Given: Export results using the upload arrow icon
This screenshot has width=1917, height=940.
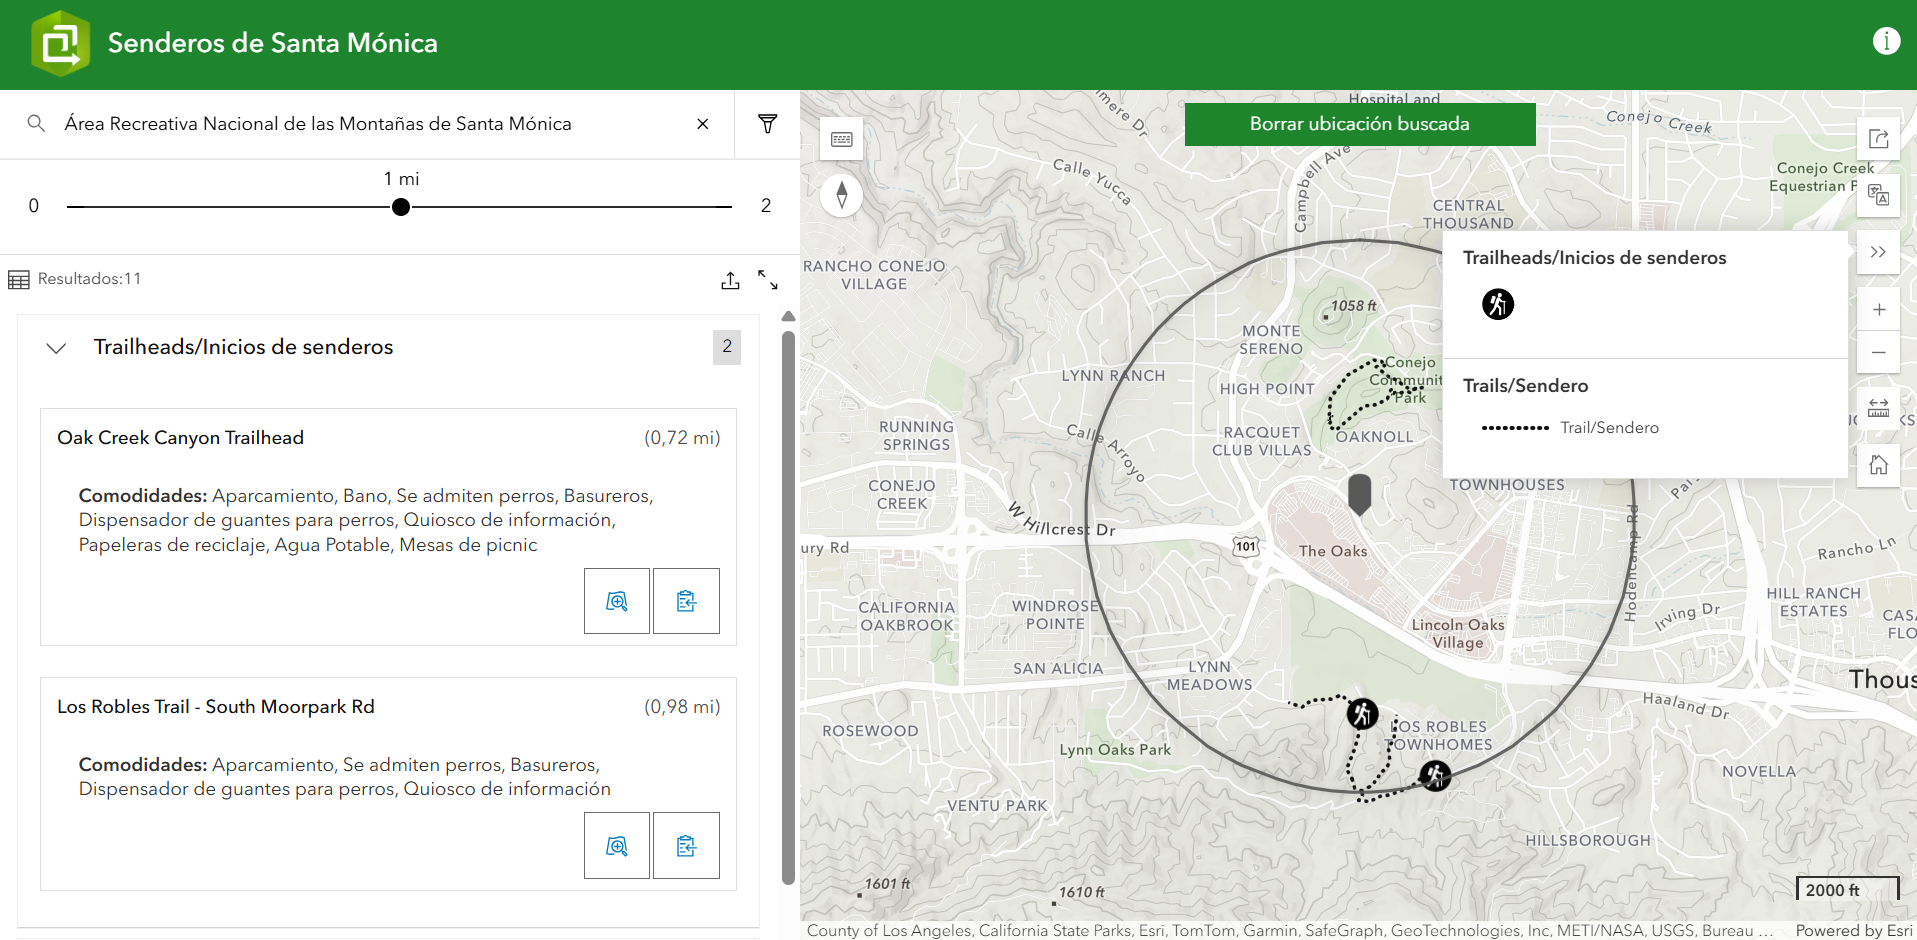Looking at the screenshot, I should click(730, 281).
